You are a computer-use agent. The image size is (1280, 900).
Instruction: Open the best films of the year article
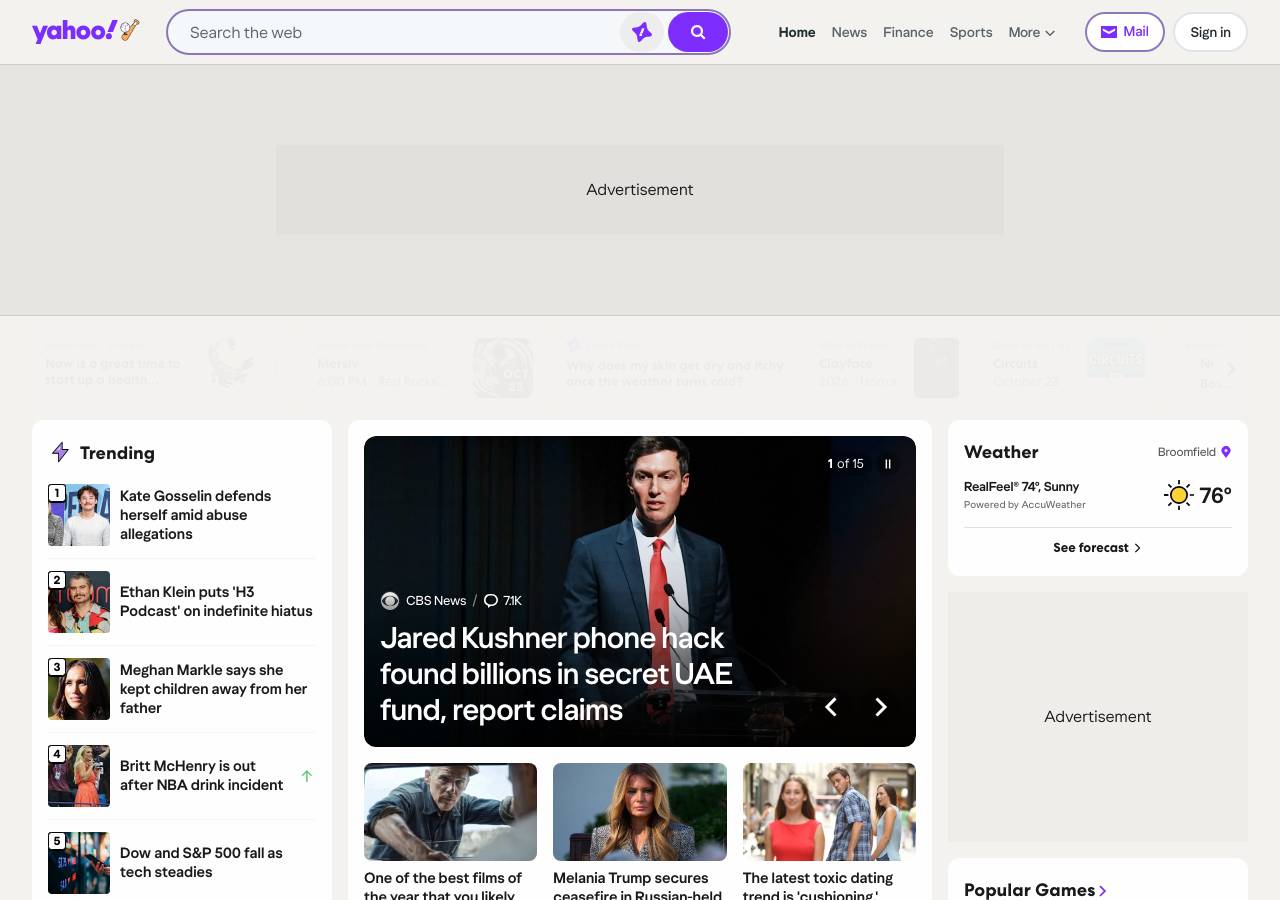[443, 885]
